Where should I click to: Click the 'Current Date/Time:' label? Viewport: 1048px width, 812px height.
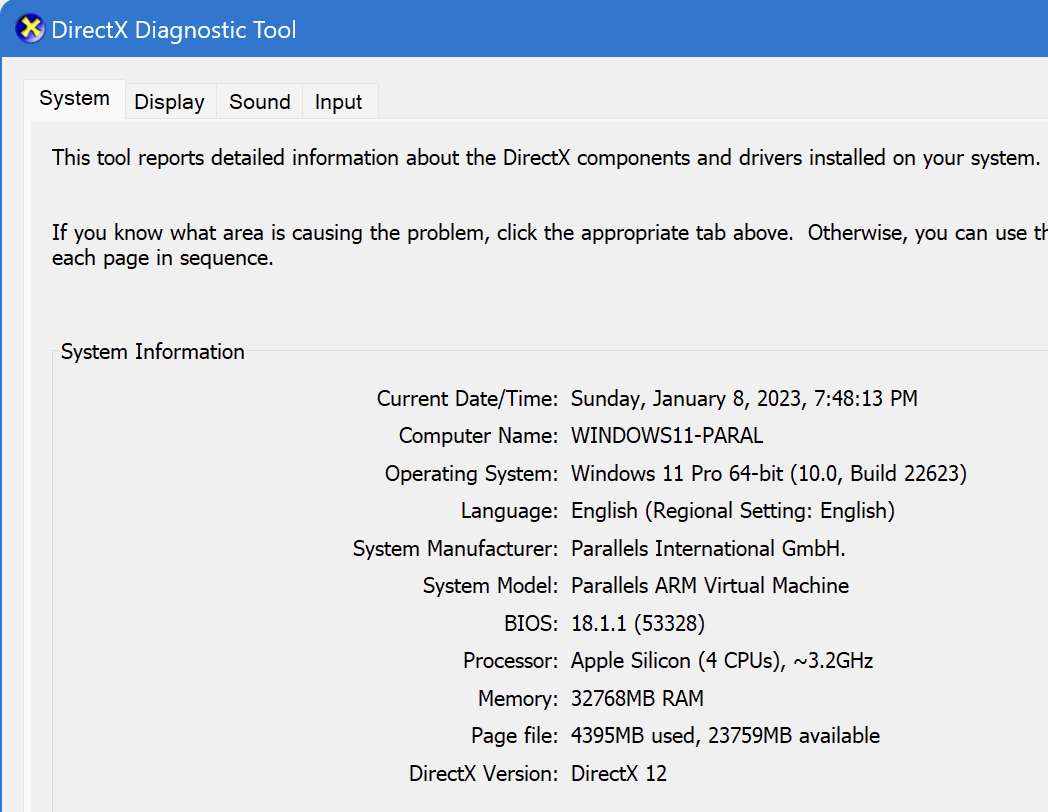tap(467, 398)
